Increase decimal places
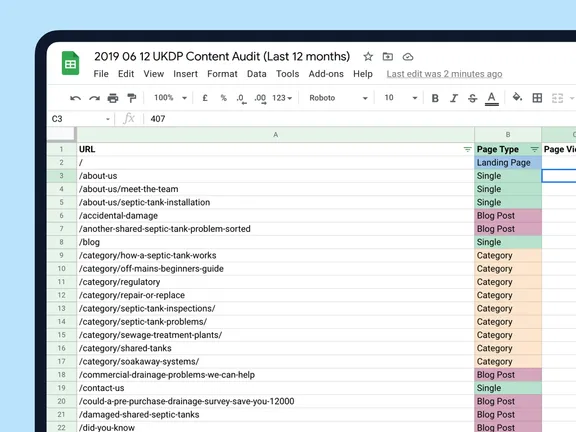 (260, 98)
